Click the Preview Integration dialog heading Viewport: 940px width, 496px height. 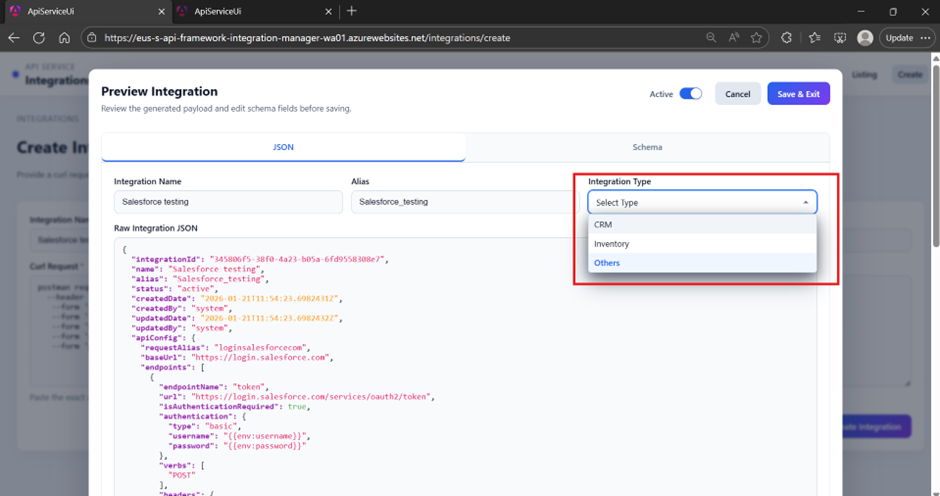point(159,91)
